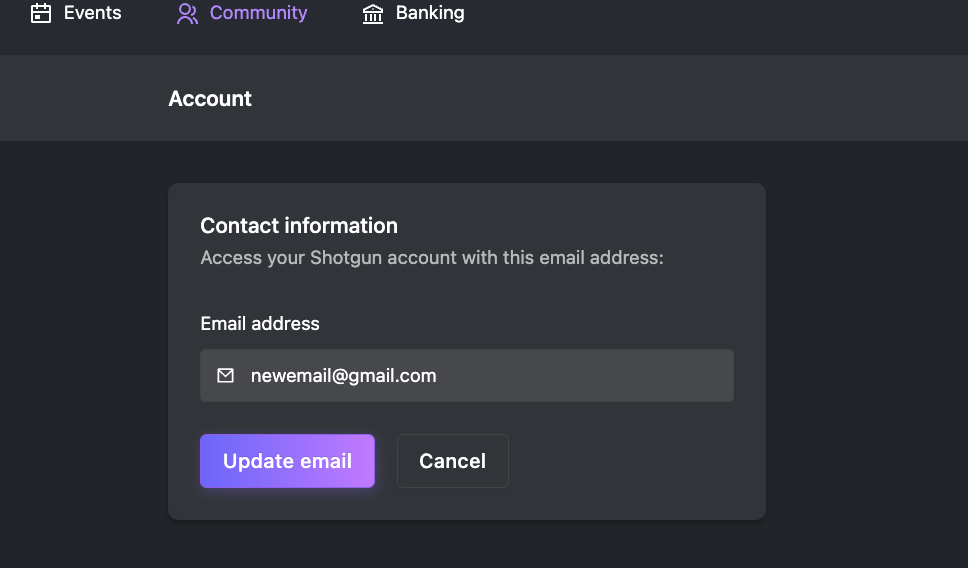Open the Events navigation label
The image size is (968, 568).
point(93,13)
